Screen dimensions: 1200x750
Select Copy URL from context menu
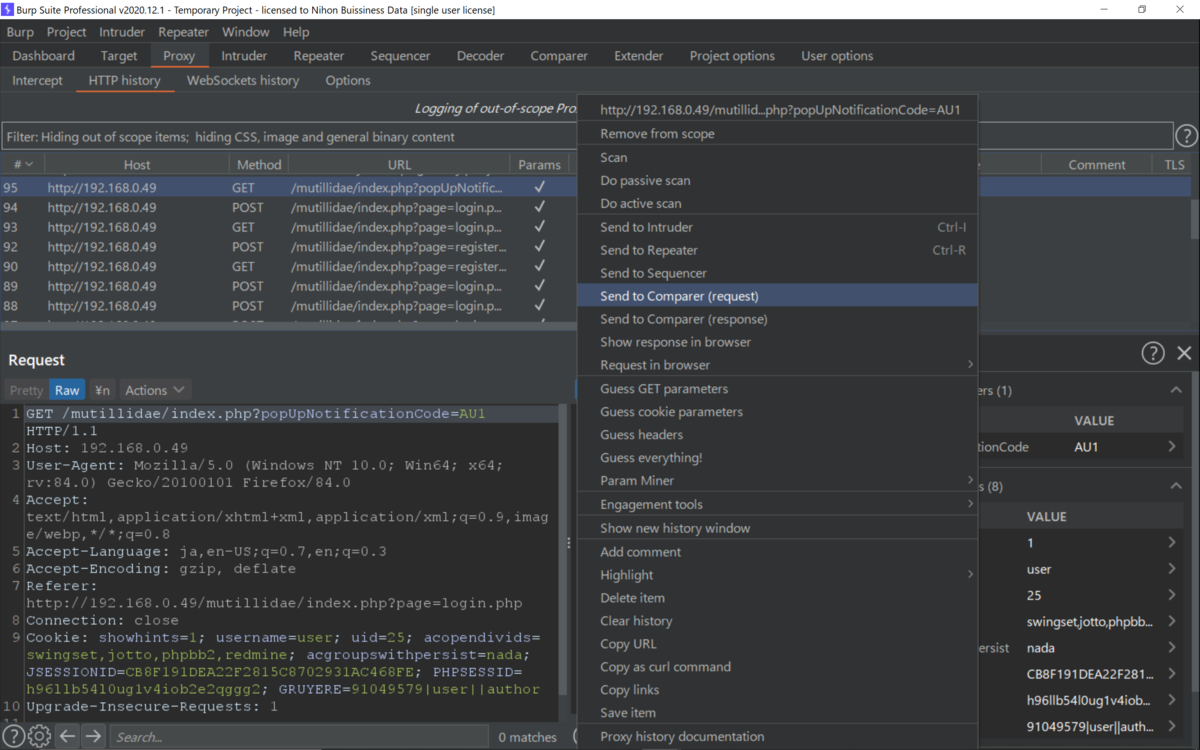(776, 644)
